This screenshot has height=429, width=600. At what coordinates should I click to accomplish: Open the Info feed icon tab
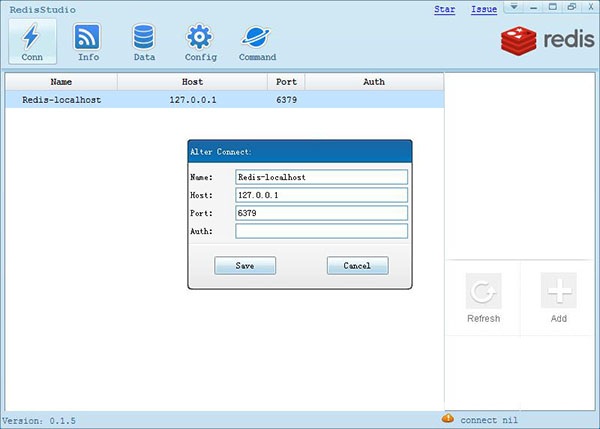point(88,42)
